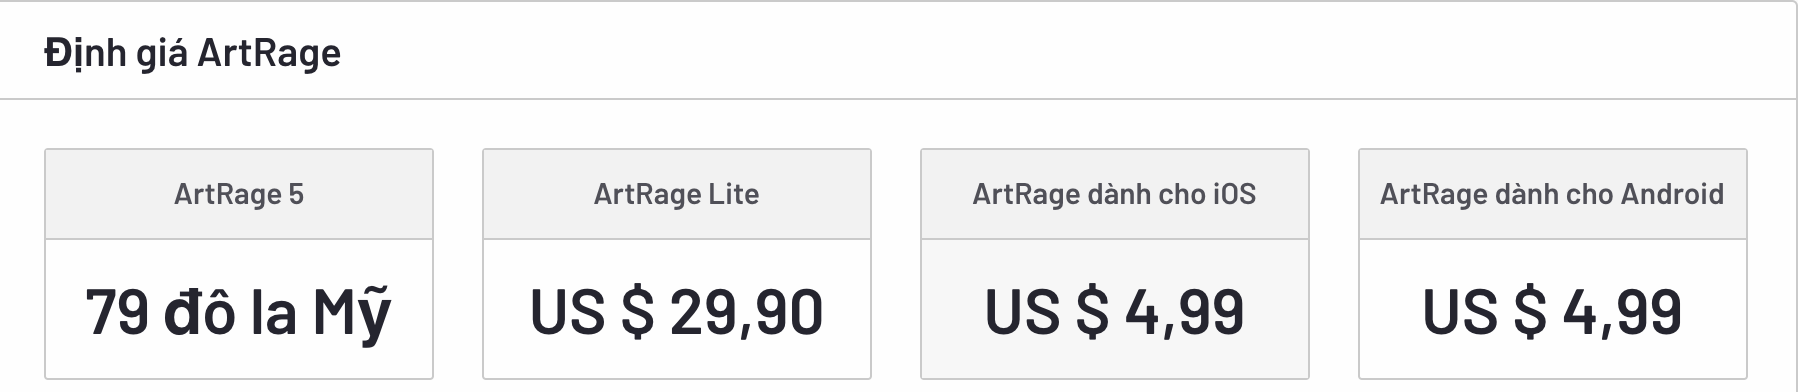Viewport: 1798px width, 392px height.
Task: Click the word ArtRage in the section title
Action: [x=269, y=53]
